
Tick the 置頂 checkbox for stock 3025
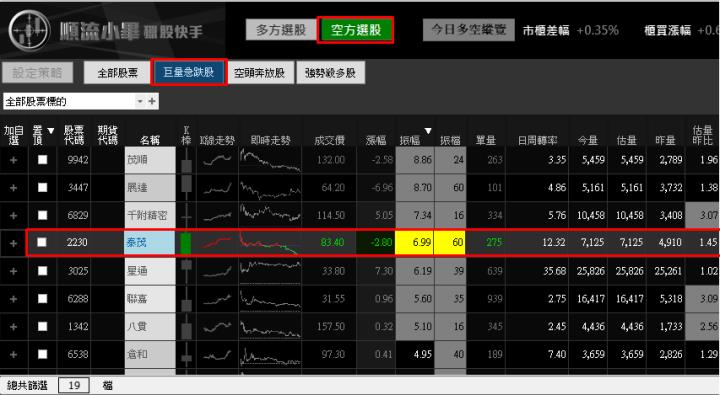[42, 271]
